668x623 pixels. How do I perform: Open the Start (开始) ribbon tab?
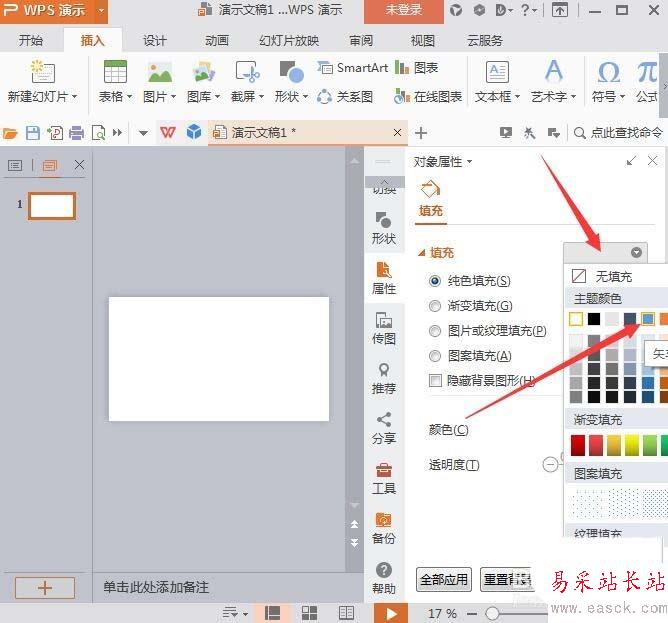pyautogui.click(x=31, y=40)
